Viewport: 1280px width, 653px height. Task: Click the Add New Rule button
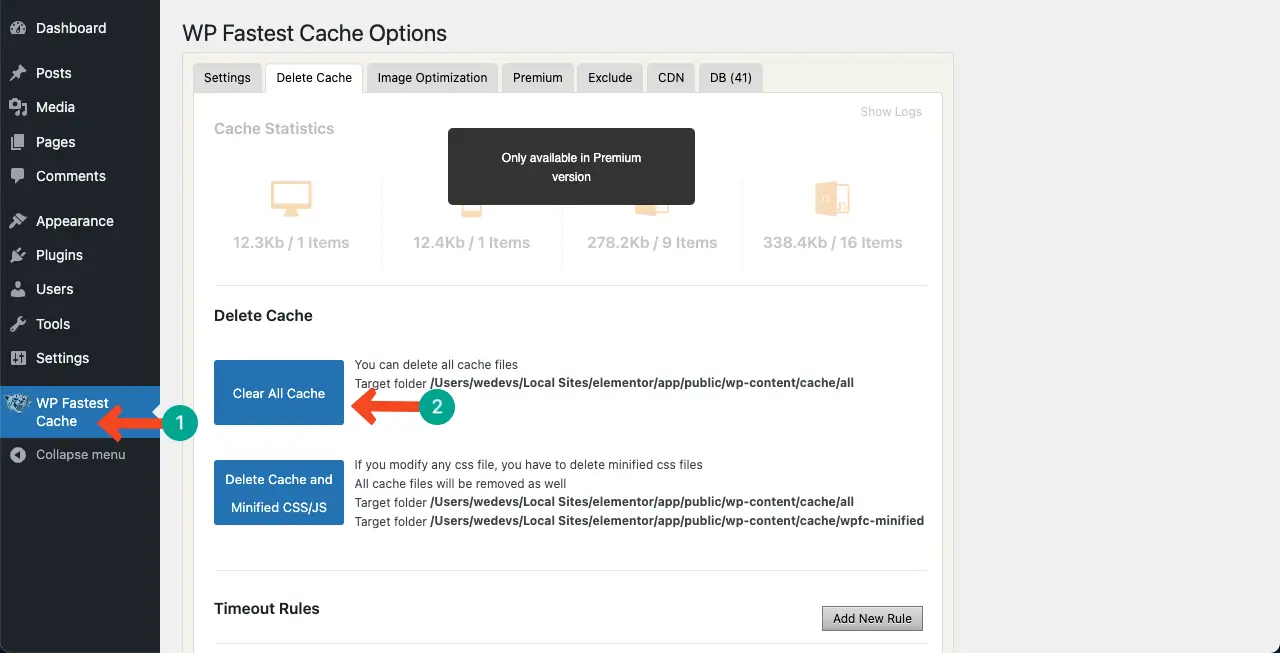point(872,618)
